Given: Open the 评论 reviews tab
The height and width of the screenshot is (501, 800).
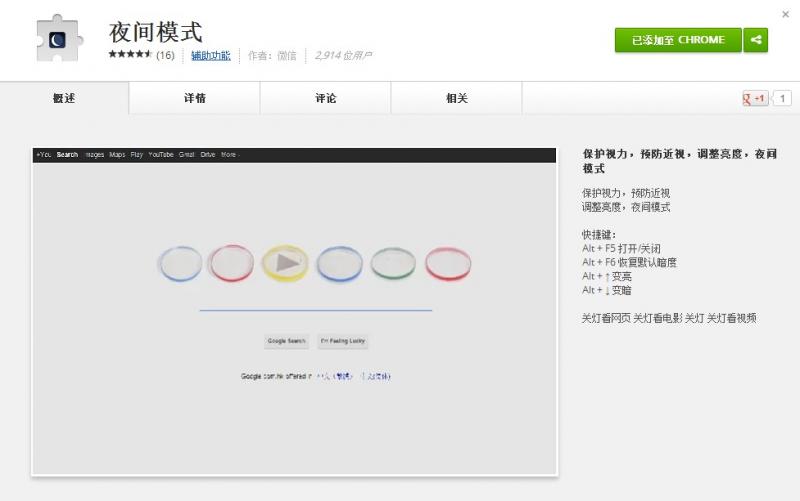Looking at the screenshot, I should coord(325,98).
